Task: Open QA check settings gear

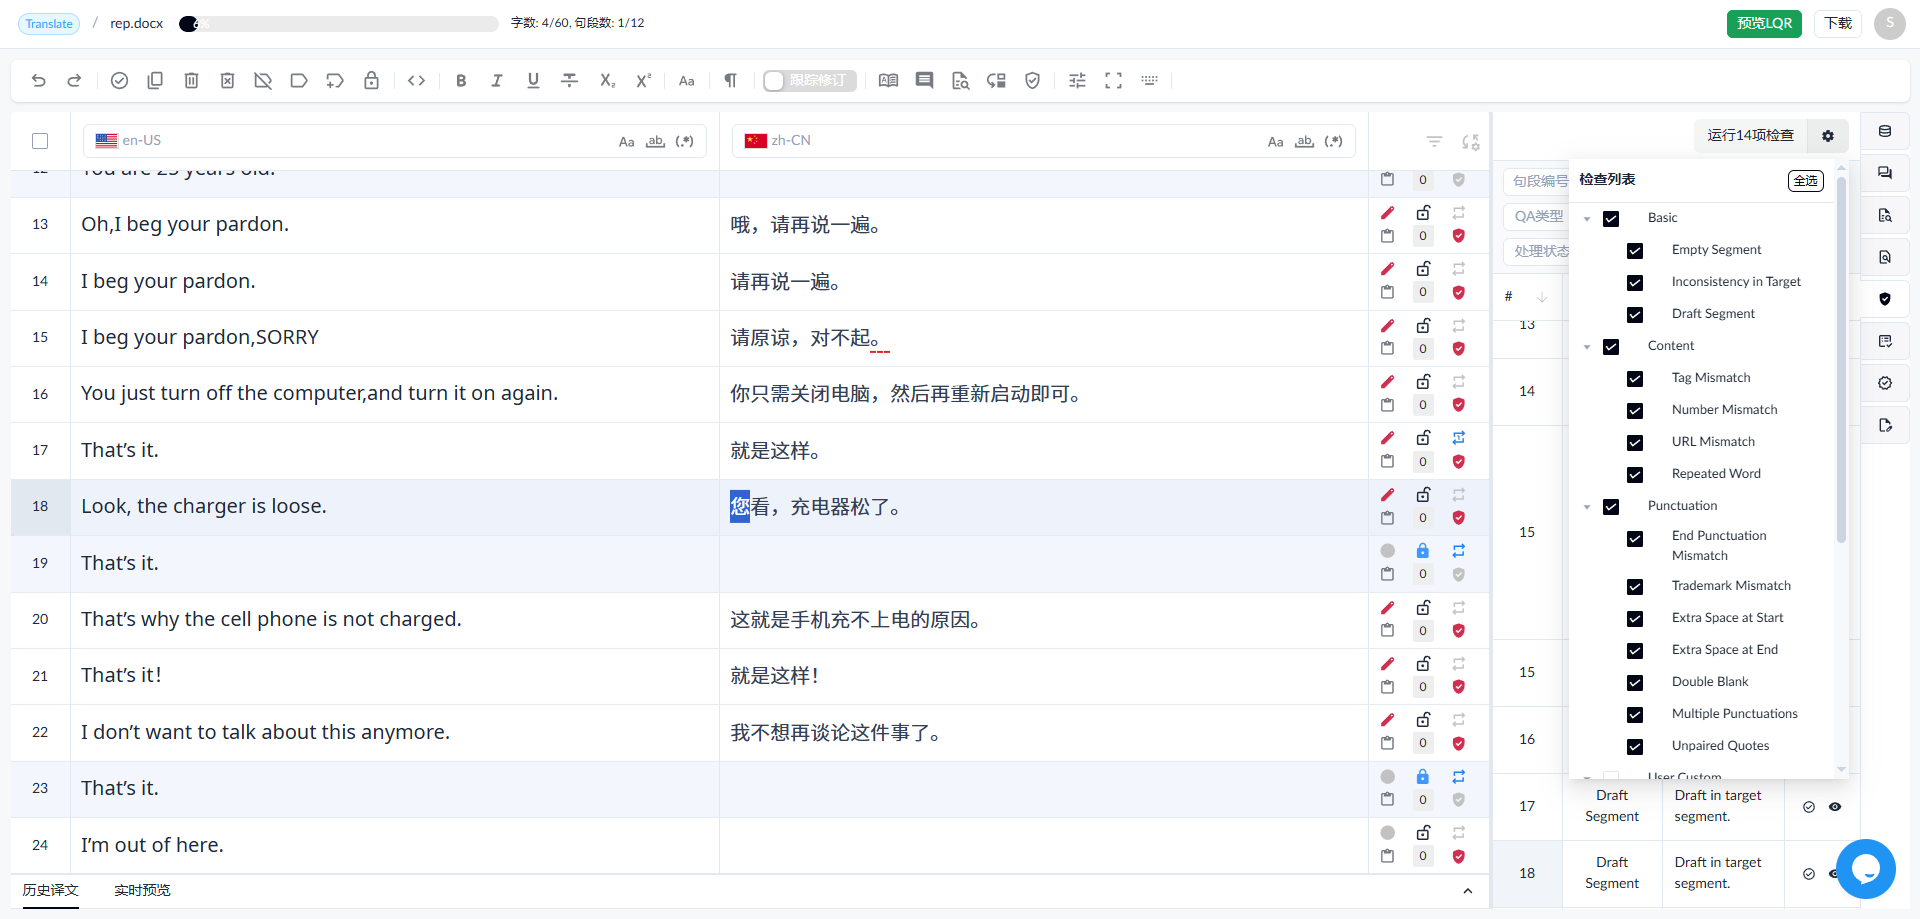Action: pyautogui.click(x=1828, y=136)
